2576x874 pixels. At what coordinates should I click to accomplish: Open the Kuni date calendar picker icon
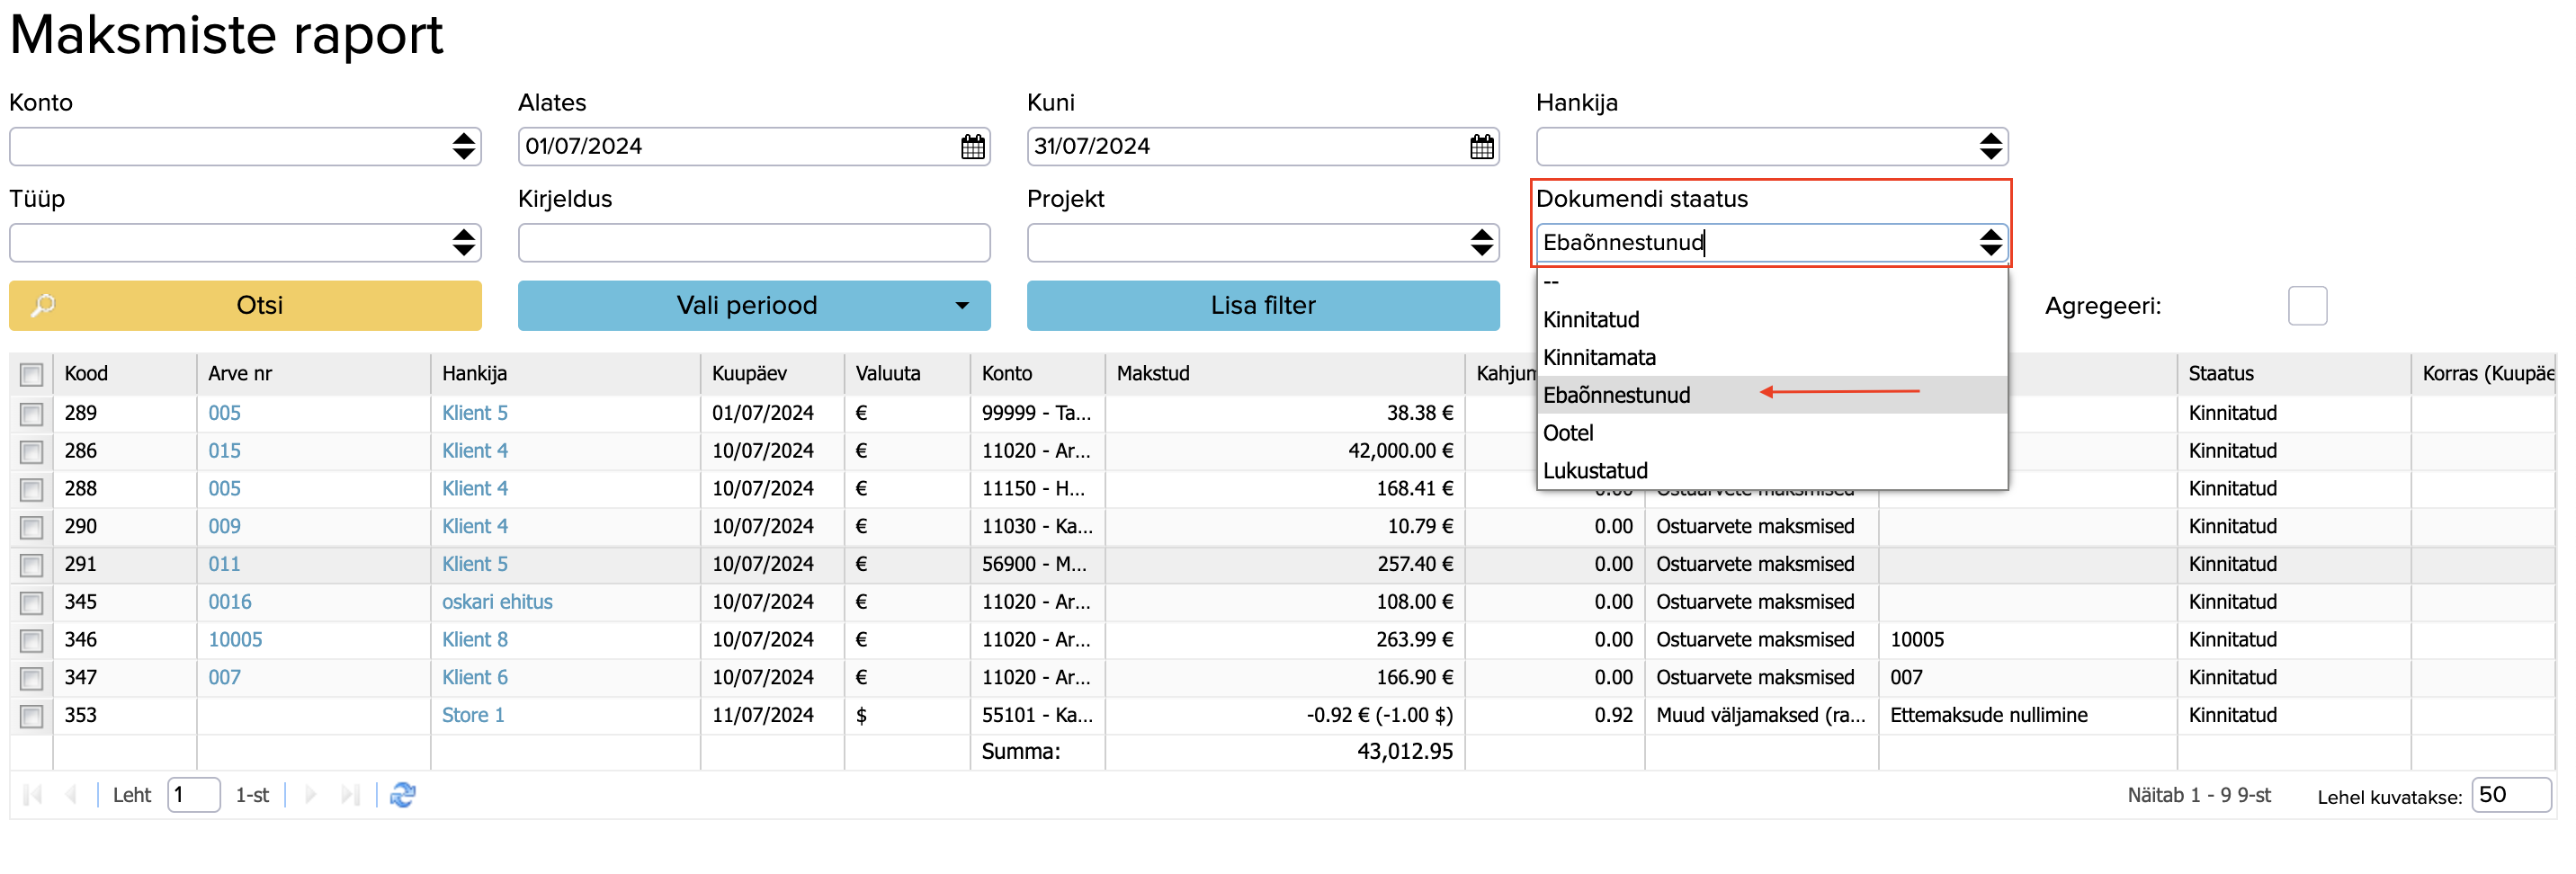(1481, 147)
